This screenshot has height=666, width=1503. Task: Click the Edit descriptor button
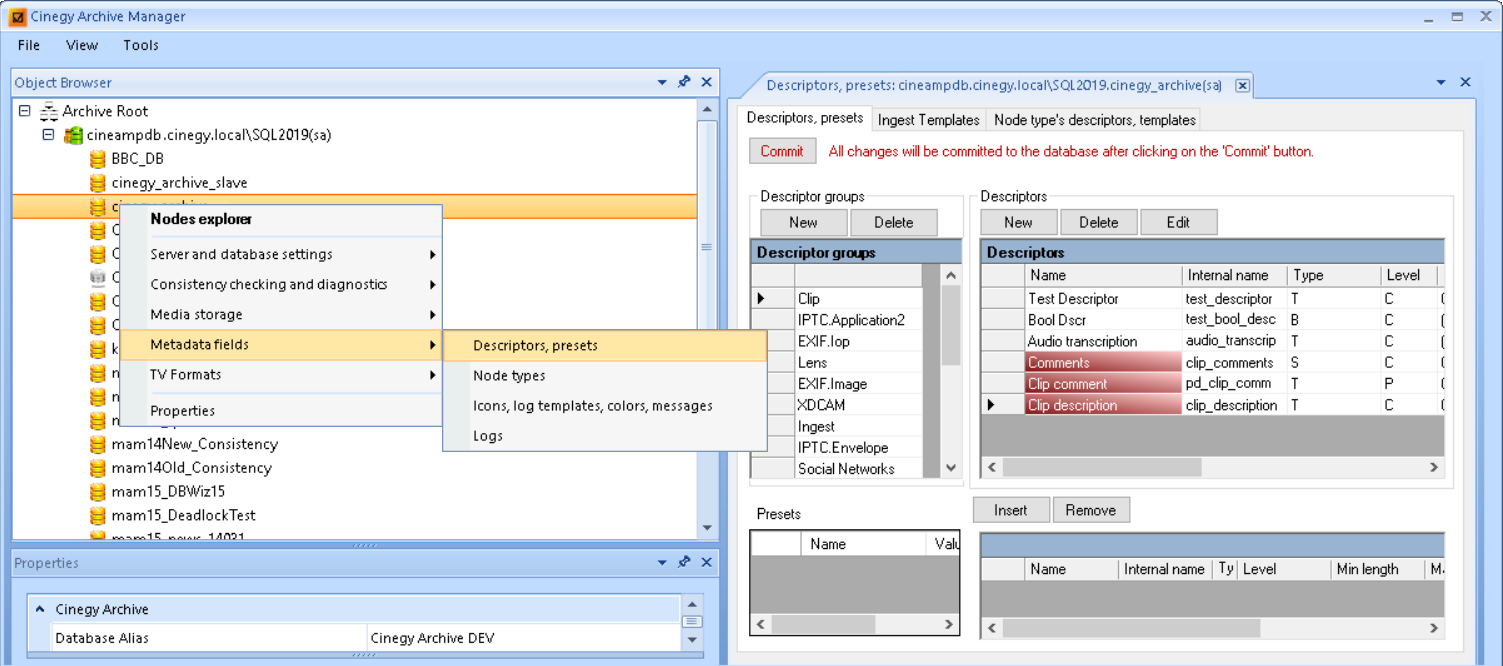coord(1178,222)
